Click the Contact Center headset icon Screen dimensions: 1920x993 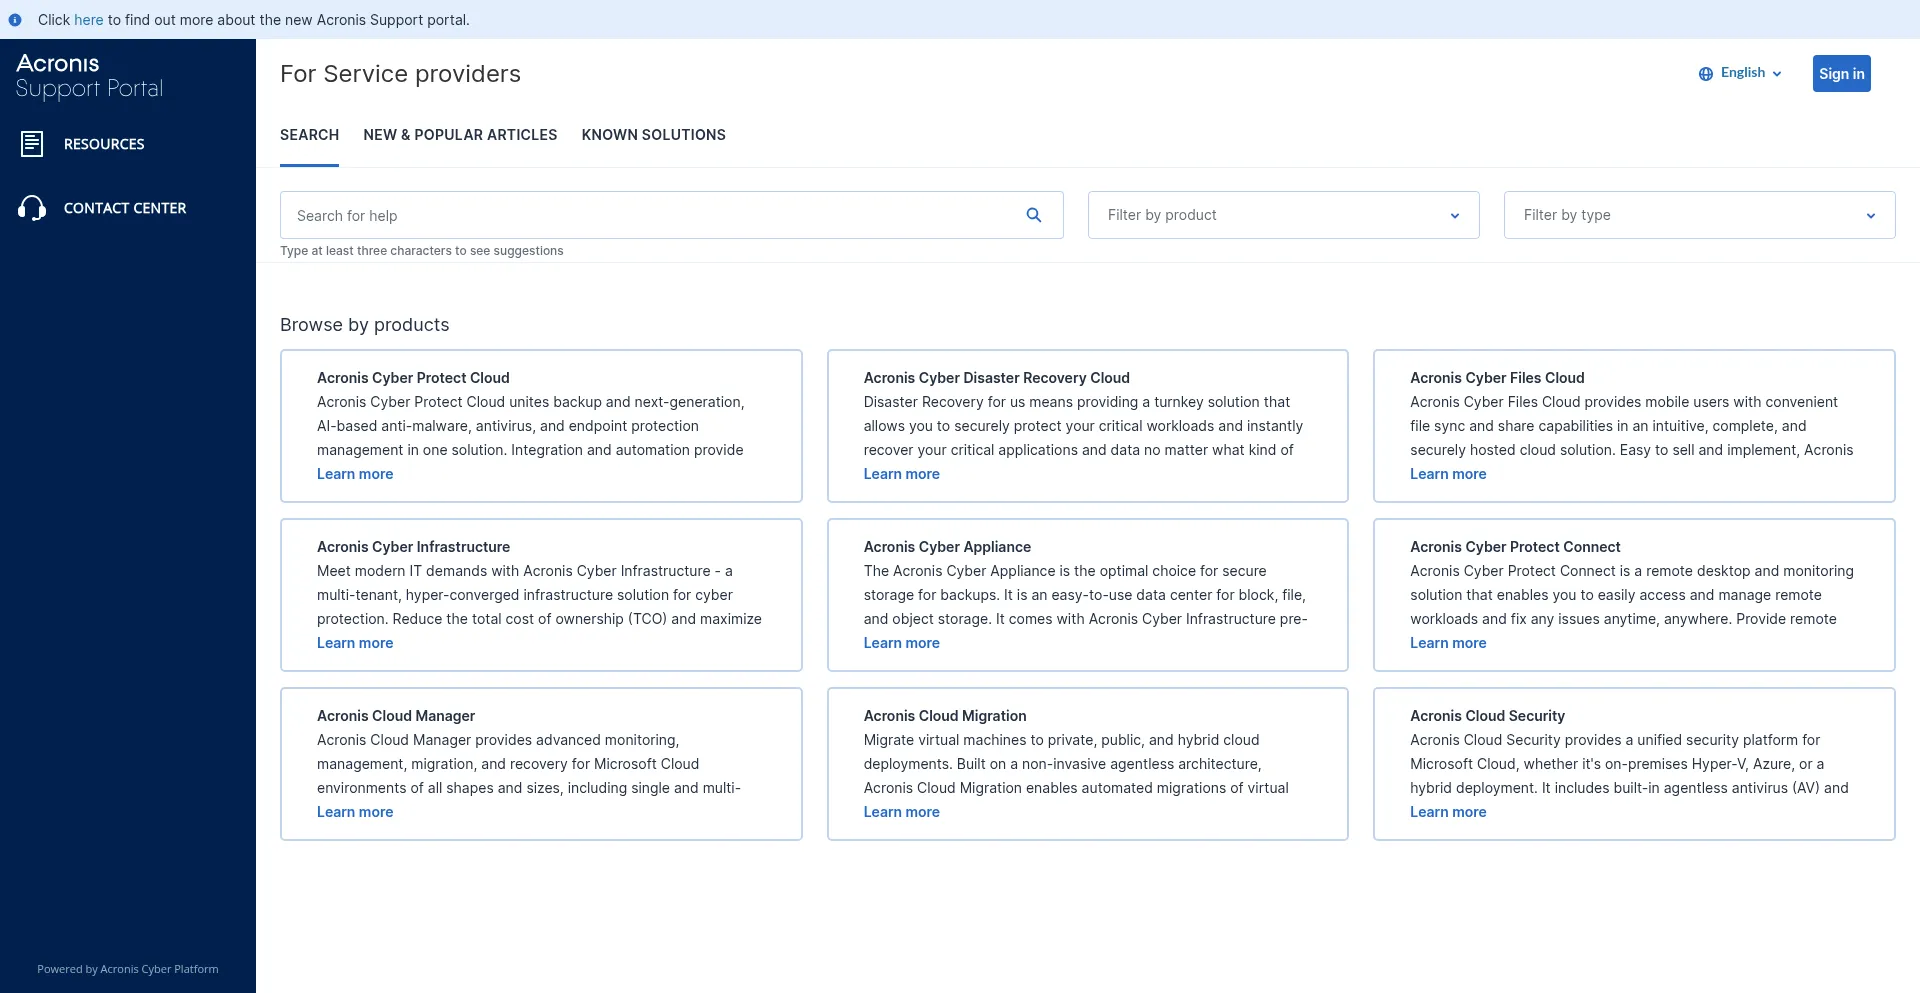[x=32, y=208]
